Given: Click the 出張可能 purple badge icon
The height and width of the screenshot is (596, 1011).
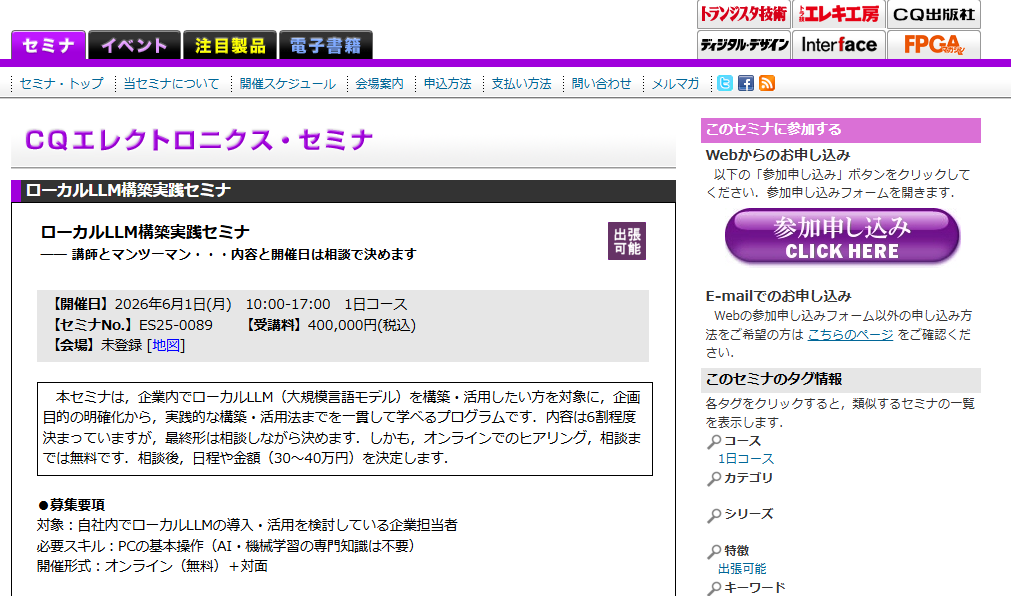Looking at the screenshot, I should click(627, 241).
